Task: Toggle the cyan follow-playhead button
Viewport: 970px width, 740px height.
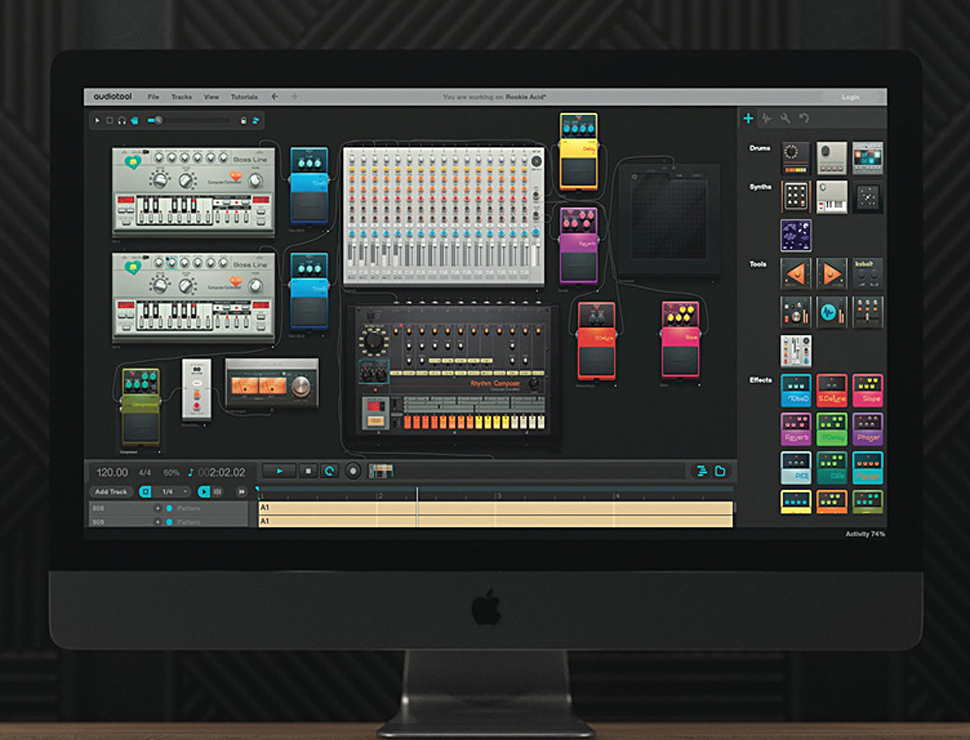Action: pyautogui.click(x=204, y=492)
